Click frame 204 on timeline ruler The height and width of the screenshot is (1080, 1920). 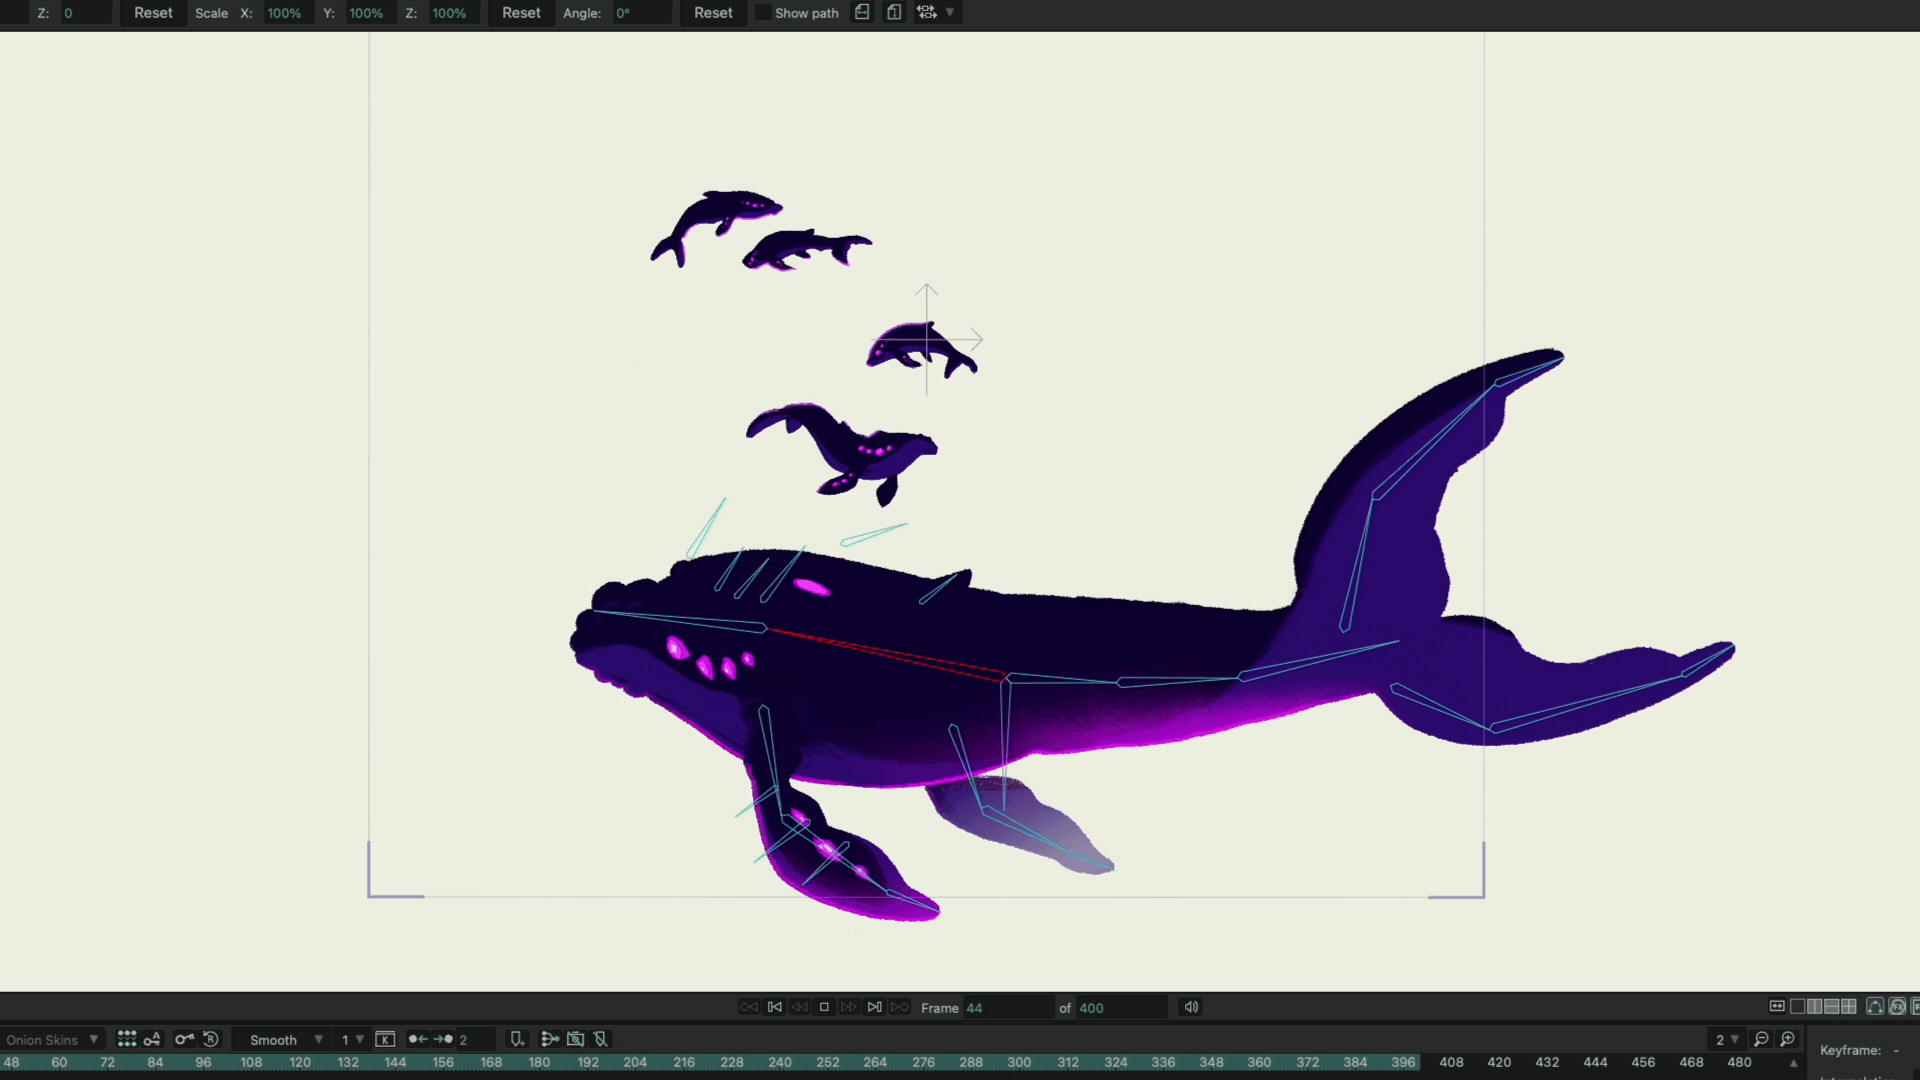(635, 1062)
